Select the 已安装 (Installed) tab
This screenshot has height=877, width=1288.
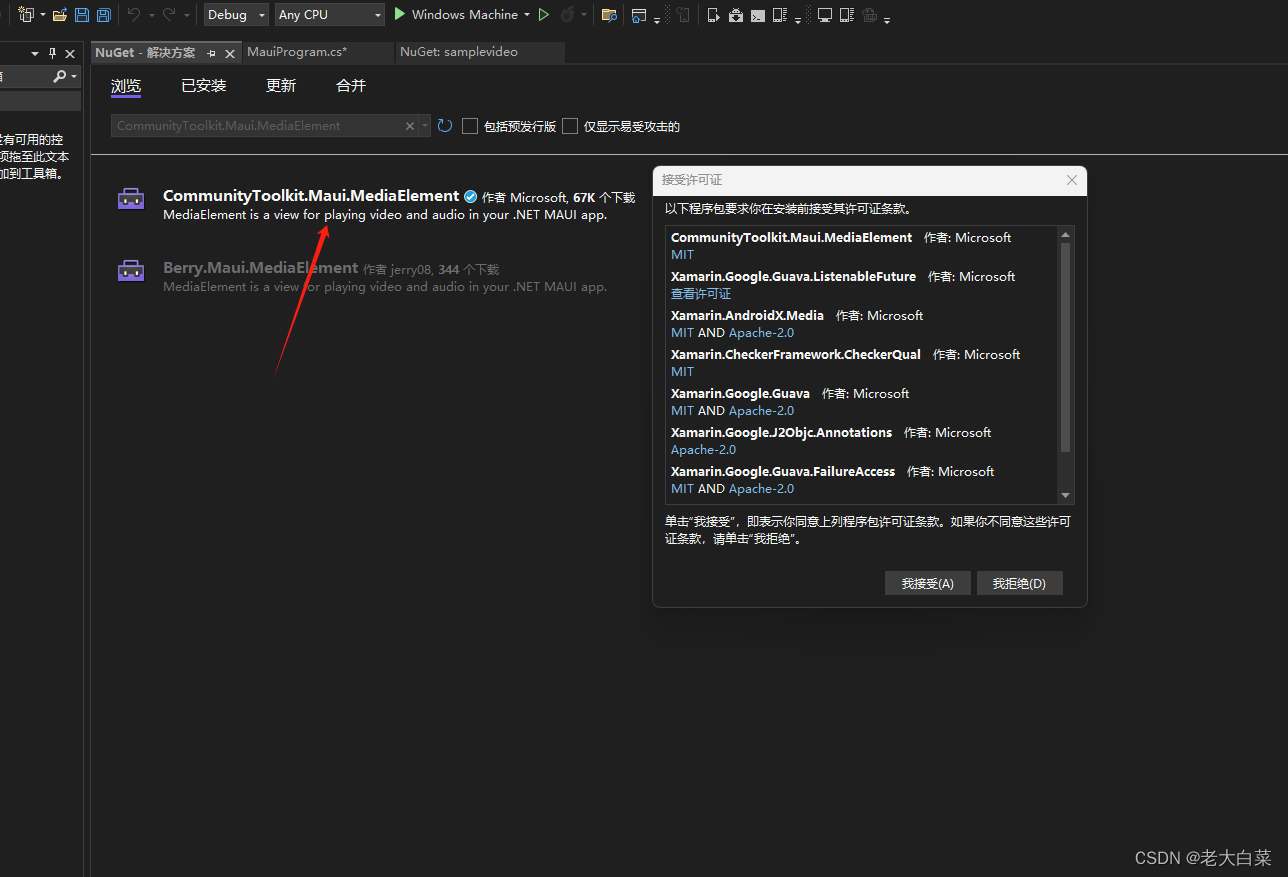204,86
